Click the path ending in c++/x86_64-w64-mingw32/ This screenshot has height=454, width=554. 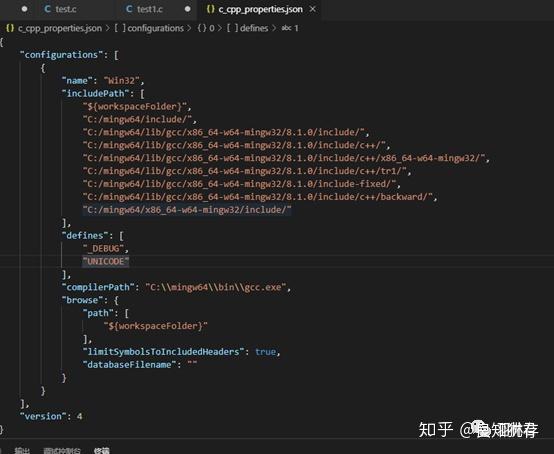click(x=284, y=158)
